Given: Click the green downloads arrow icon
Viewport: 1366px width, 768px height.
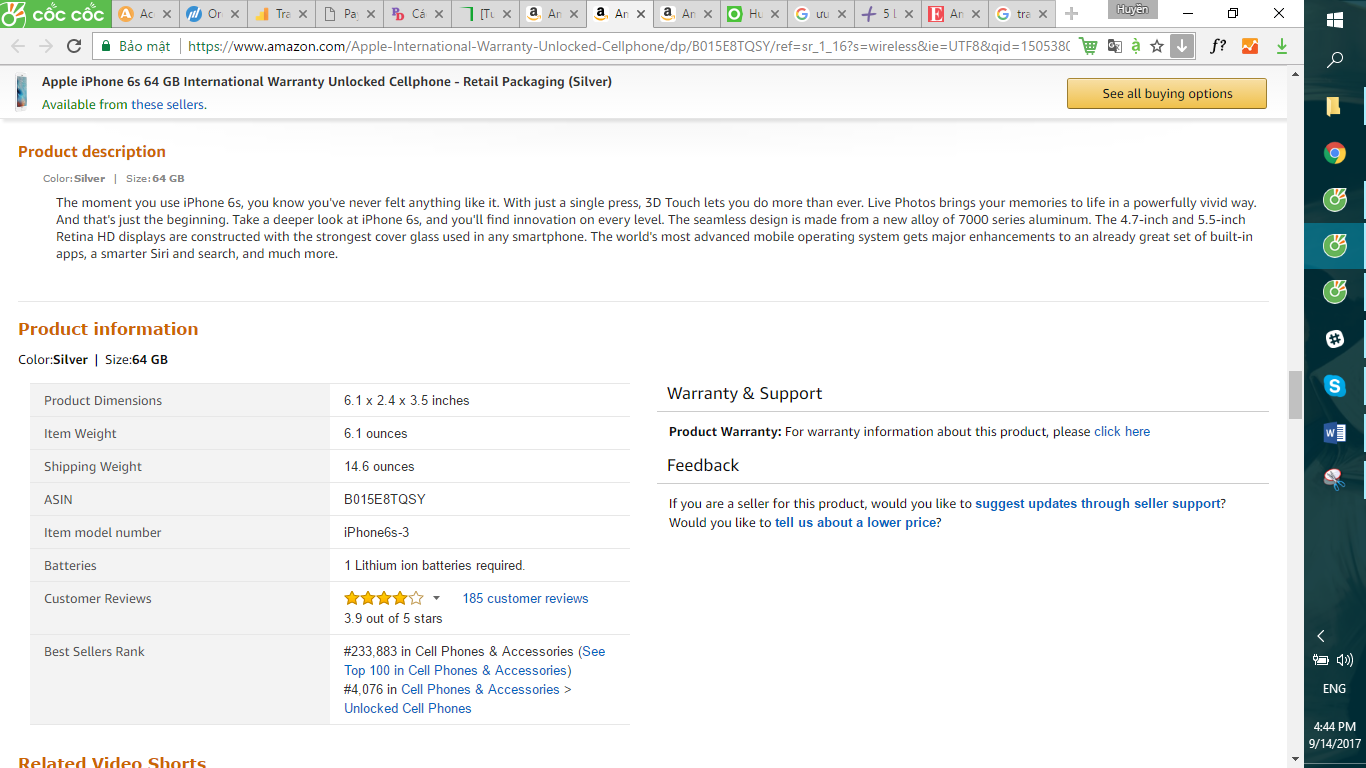Looking at the screenshot, I should coord(1282,46).
